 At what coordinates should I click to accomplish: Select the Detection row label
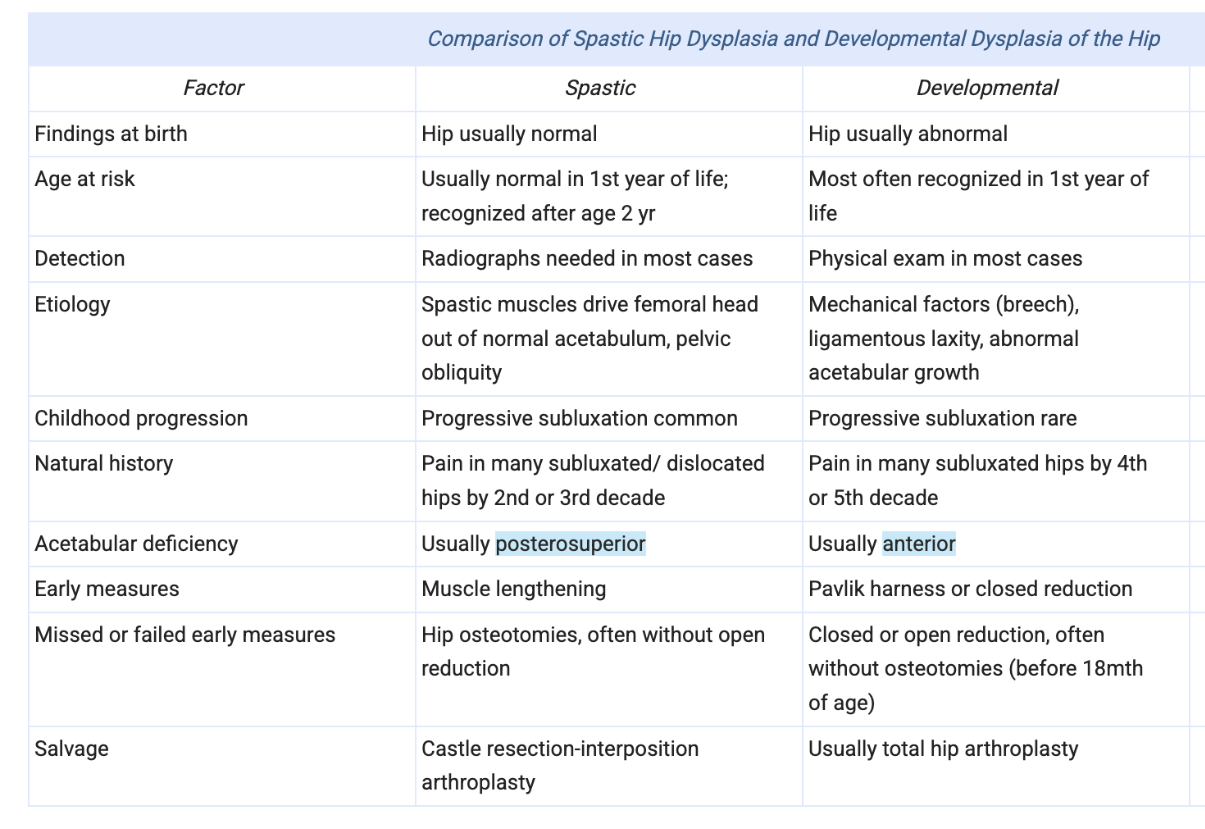[80, 258]
